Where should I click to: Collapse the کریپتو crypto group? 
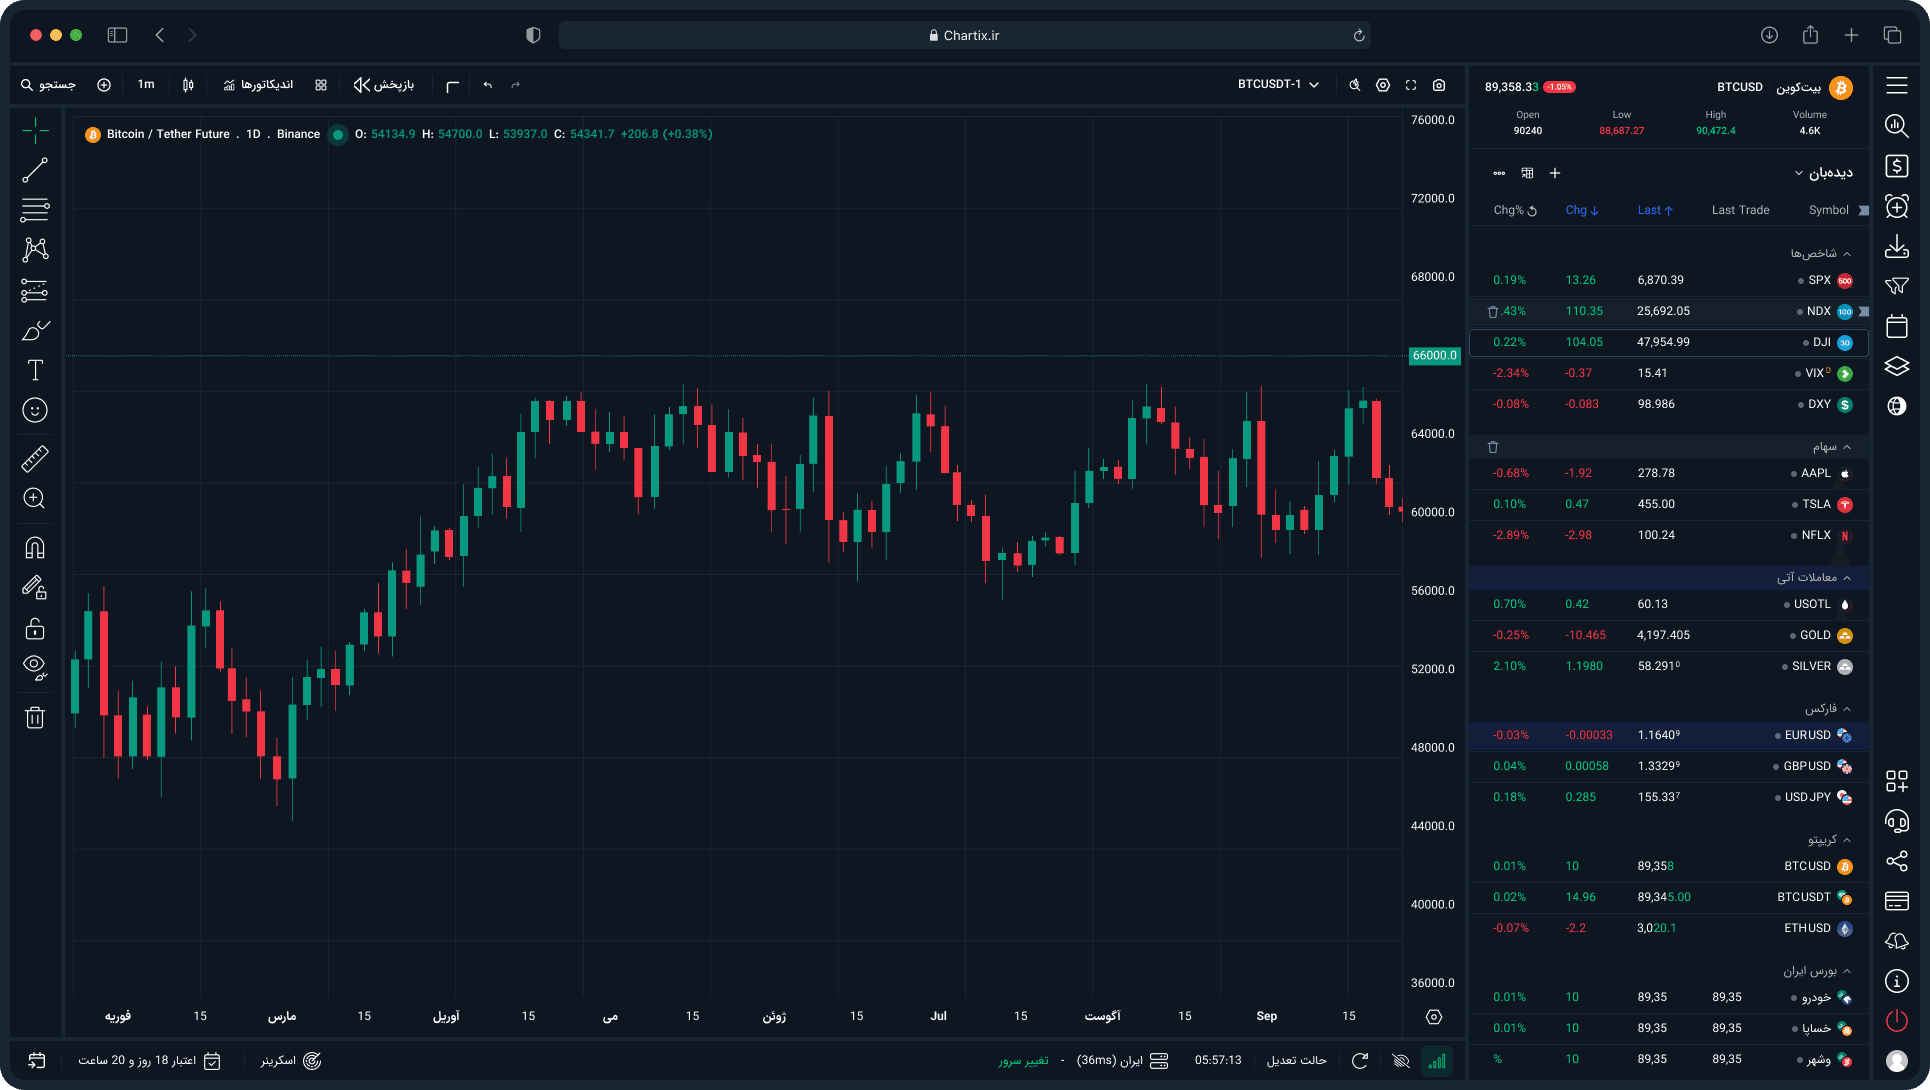[x=1829, y=840]
